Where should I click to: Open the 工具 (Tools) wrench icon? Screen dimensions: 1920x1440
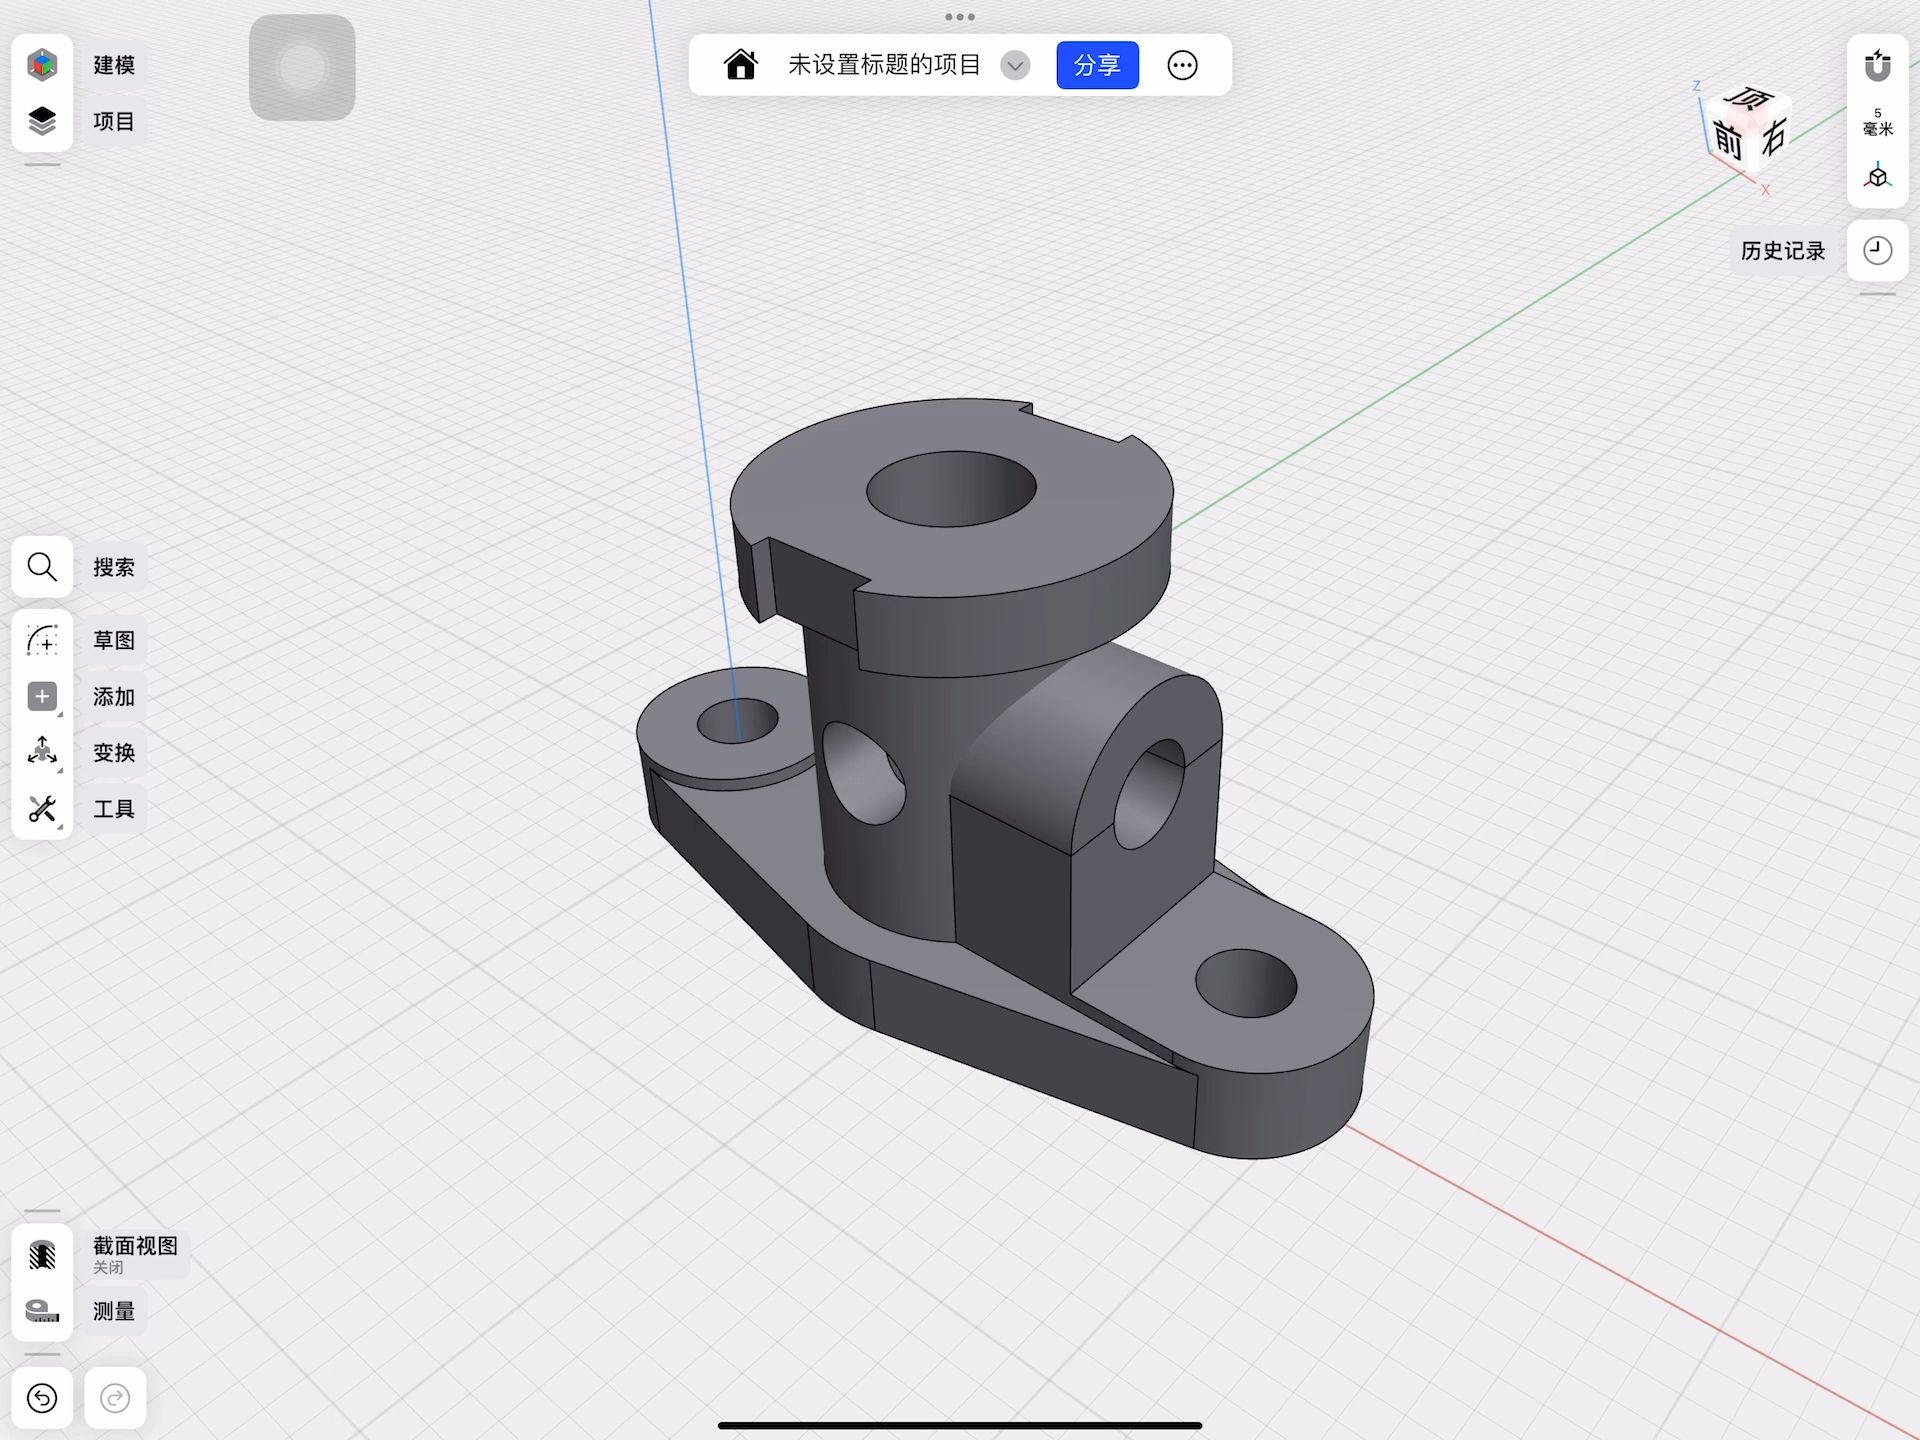tap(42, 809)
